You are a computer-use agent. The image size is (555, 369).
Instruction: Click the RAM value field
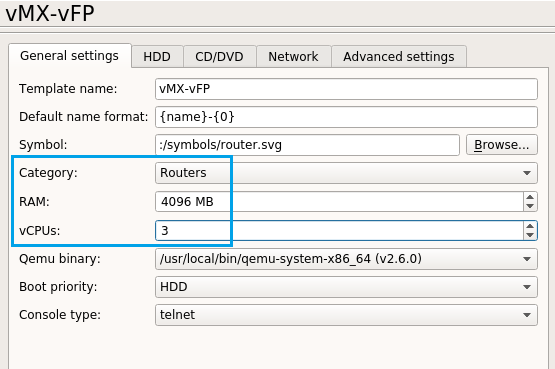(x=339, y=202)
